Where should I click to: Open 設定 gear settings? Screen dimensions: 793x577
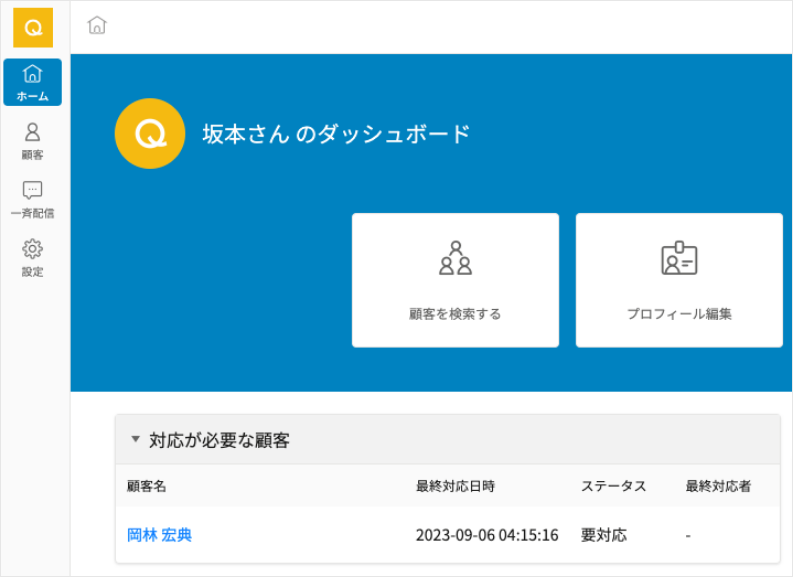33,257
